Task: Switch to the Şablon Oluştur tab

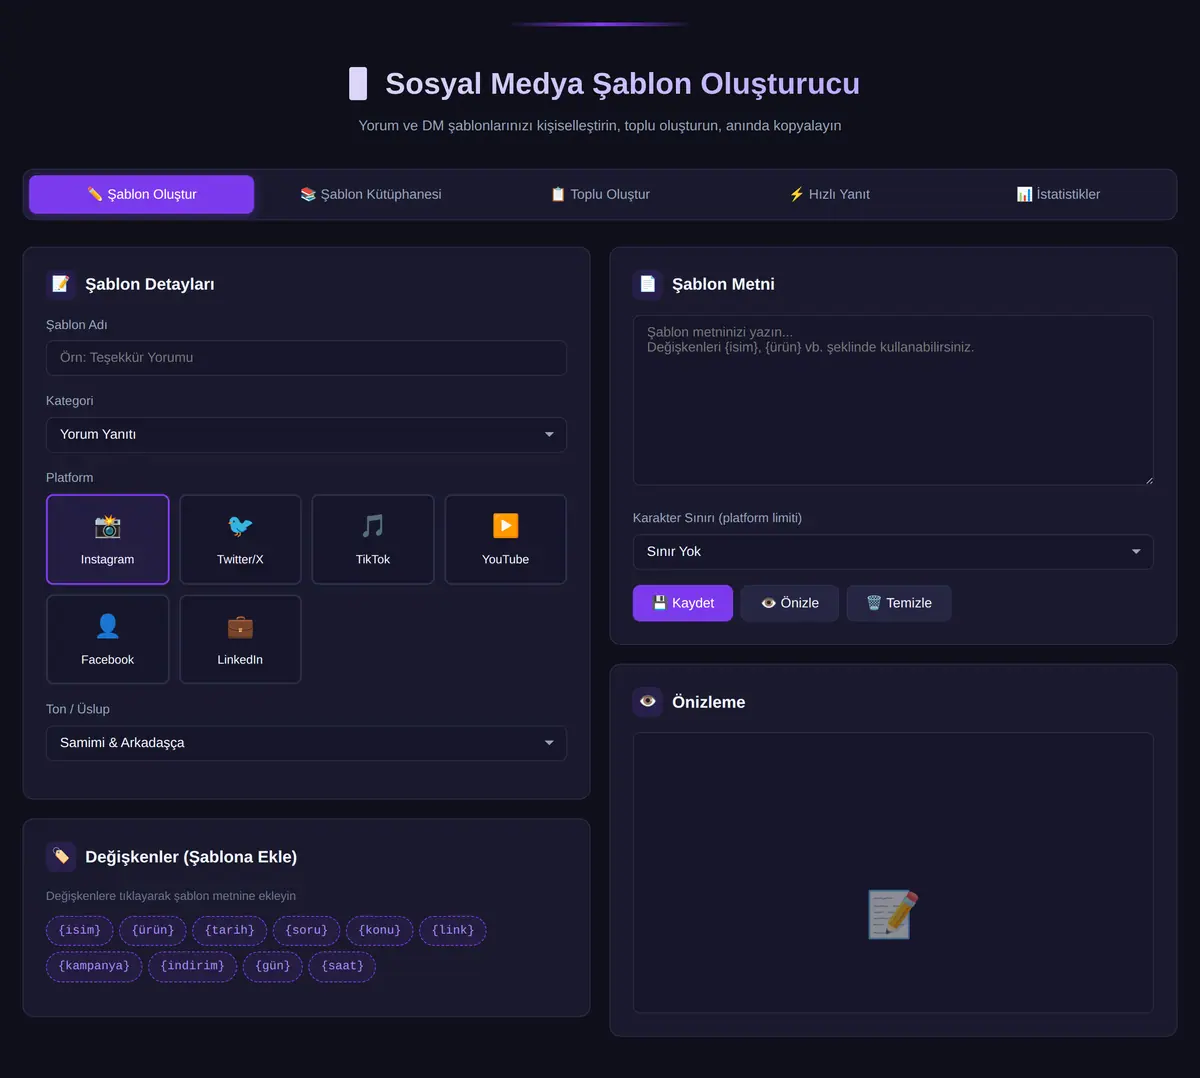Action: click(141, 194)
